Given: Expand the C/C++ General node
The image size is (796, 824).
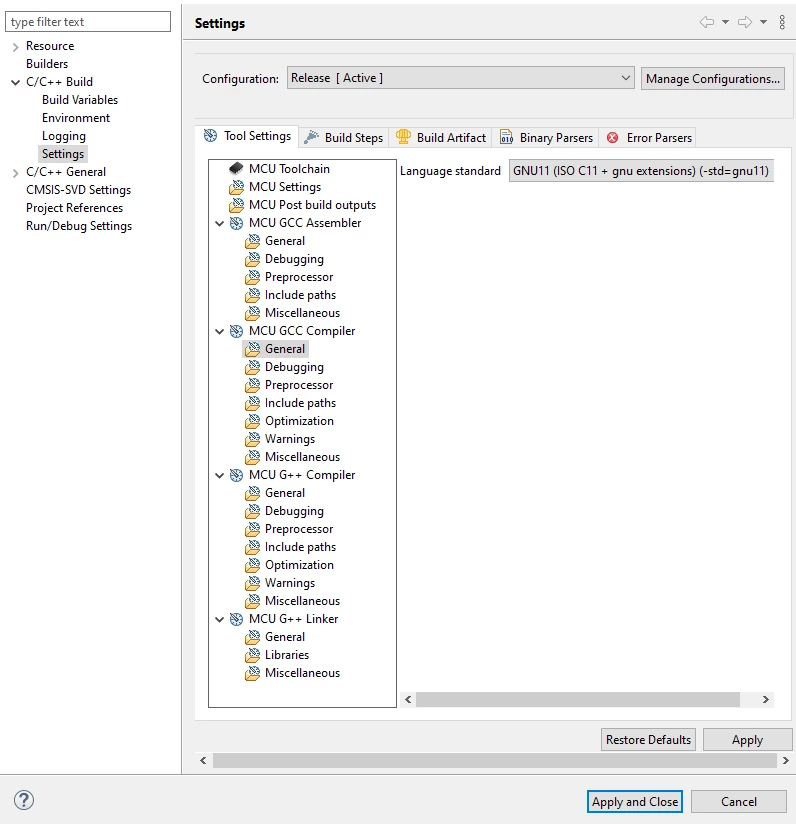Looking at the screenshot, I should (15, 173).
